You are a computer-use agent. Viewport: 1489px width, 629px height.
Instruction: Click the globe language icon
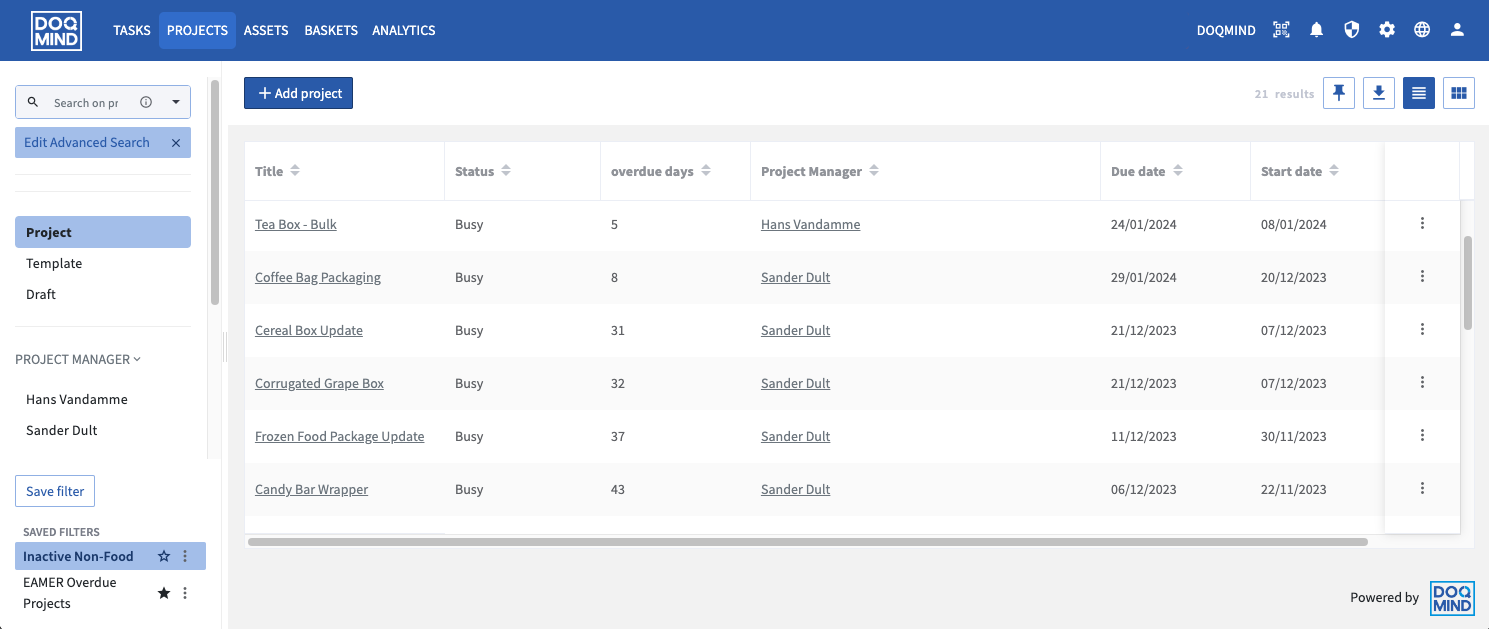click(x=1421, y=30)
